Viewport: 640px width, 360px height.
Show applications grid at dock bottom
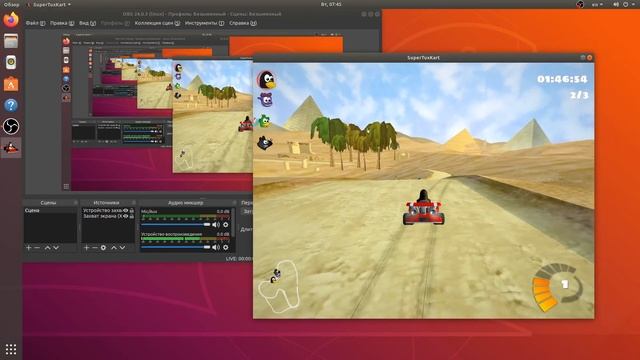click(11, 349)
